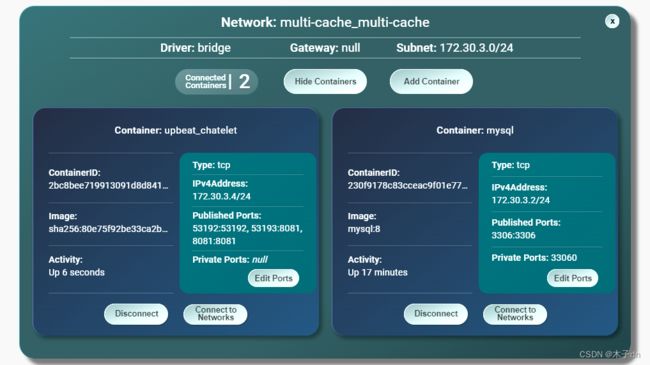Click ContainerID 2bc8bee719913091d8d841... value
The width and height of the screenshot is (650, 365).
pyautogui.click(x=108, y=185)
